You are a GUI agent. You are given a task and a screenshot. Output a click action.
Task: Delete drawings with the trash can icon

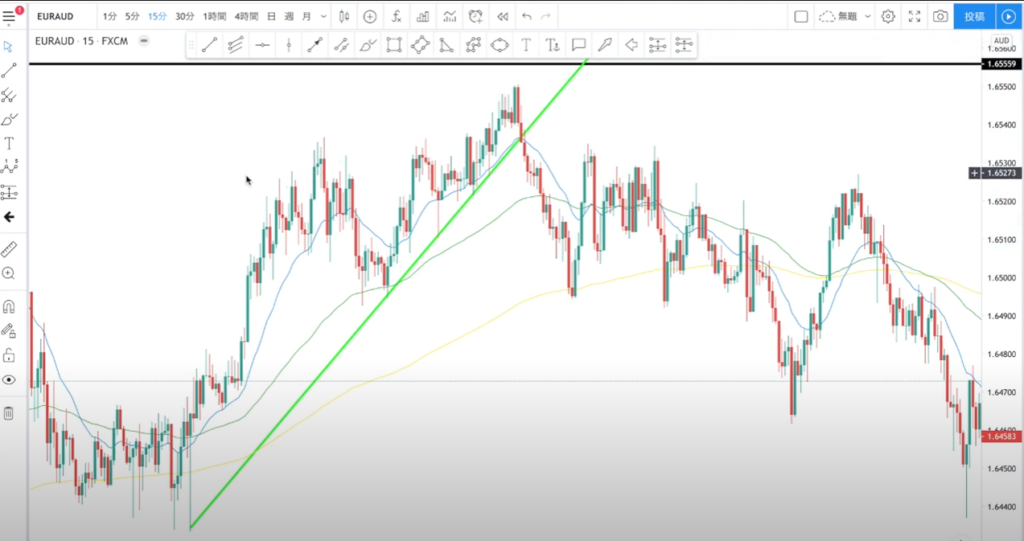[9, 413]
